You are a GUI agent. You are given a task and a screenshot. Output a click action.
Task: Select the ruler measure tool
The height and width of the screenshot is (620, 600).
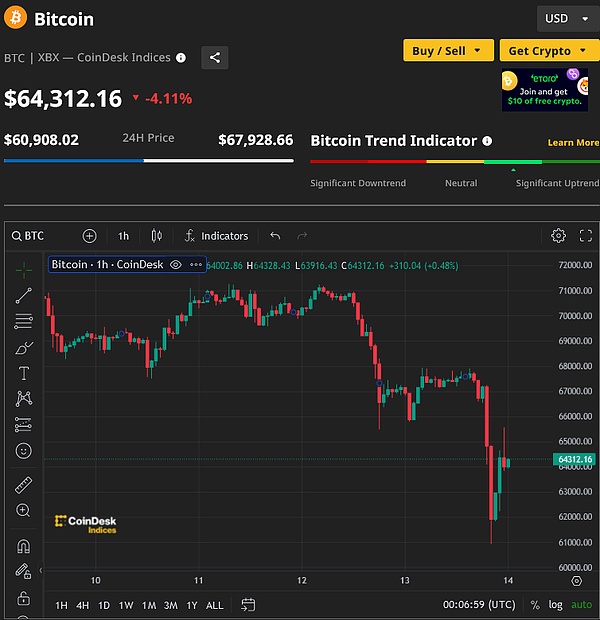[x=23, y=485]
